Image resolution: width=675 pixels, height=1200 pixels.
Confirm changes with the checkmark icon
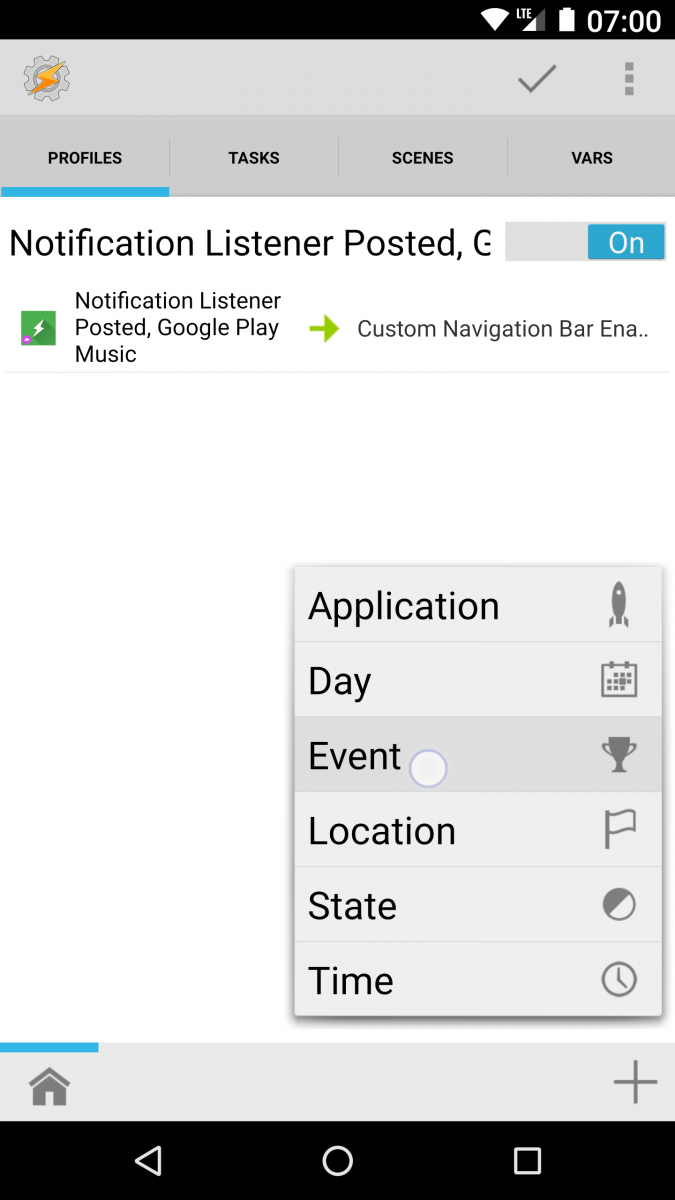coord(536,78)
